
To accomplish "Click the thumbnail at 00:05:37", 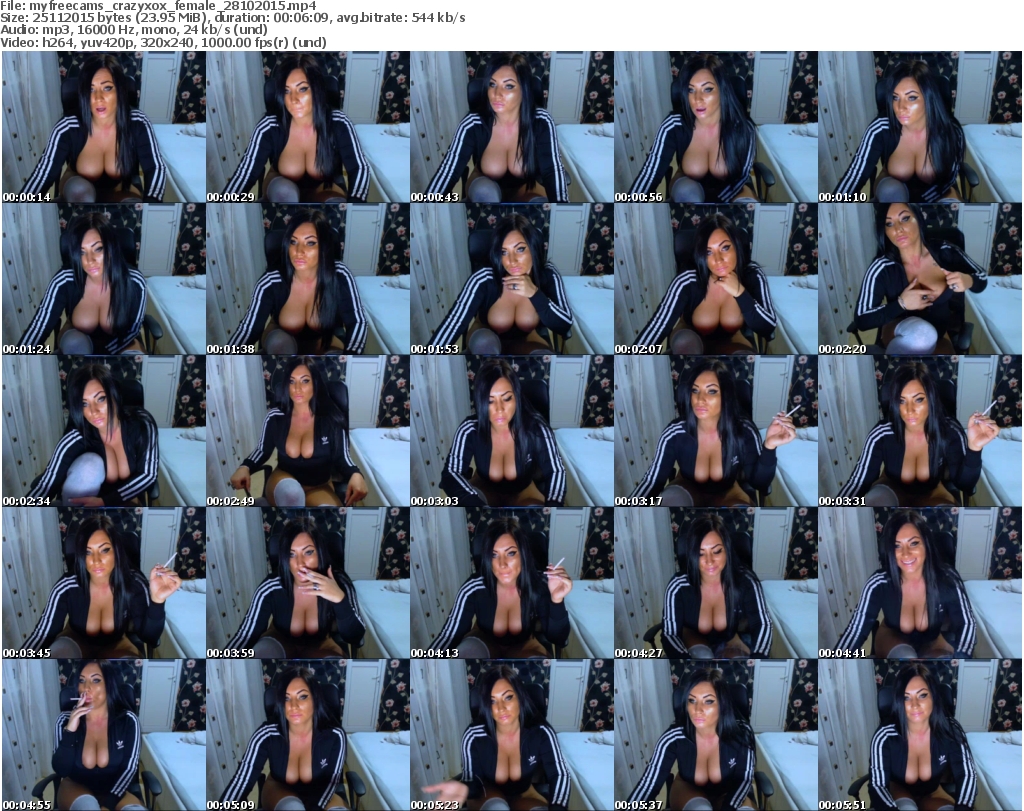I will point(716,735).
